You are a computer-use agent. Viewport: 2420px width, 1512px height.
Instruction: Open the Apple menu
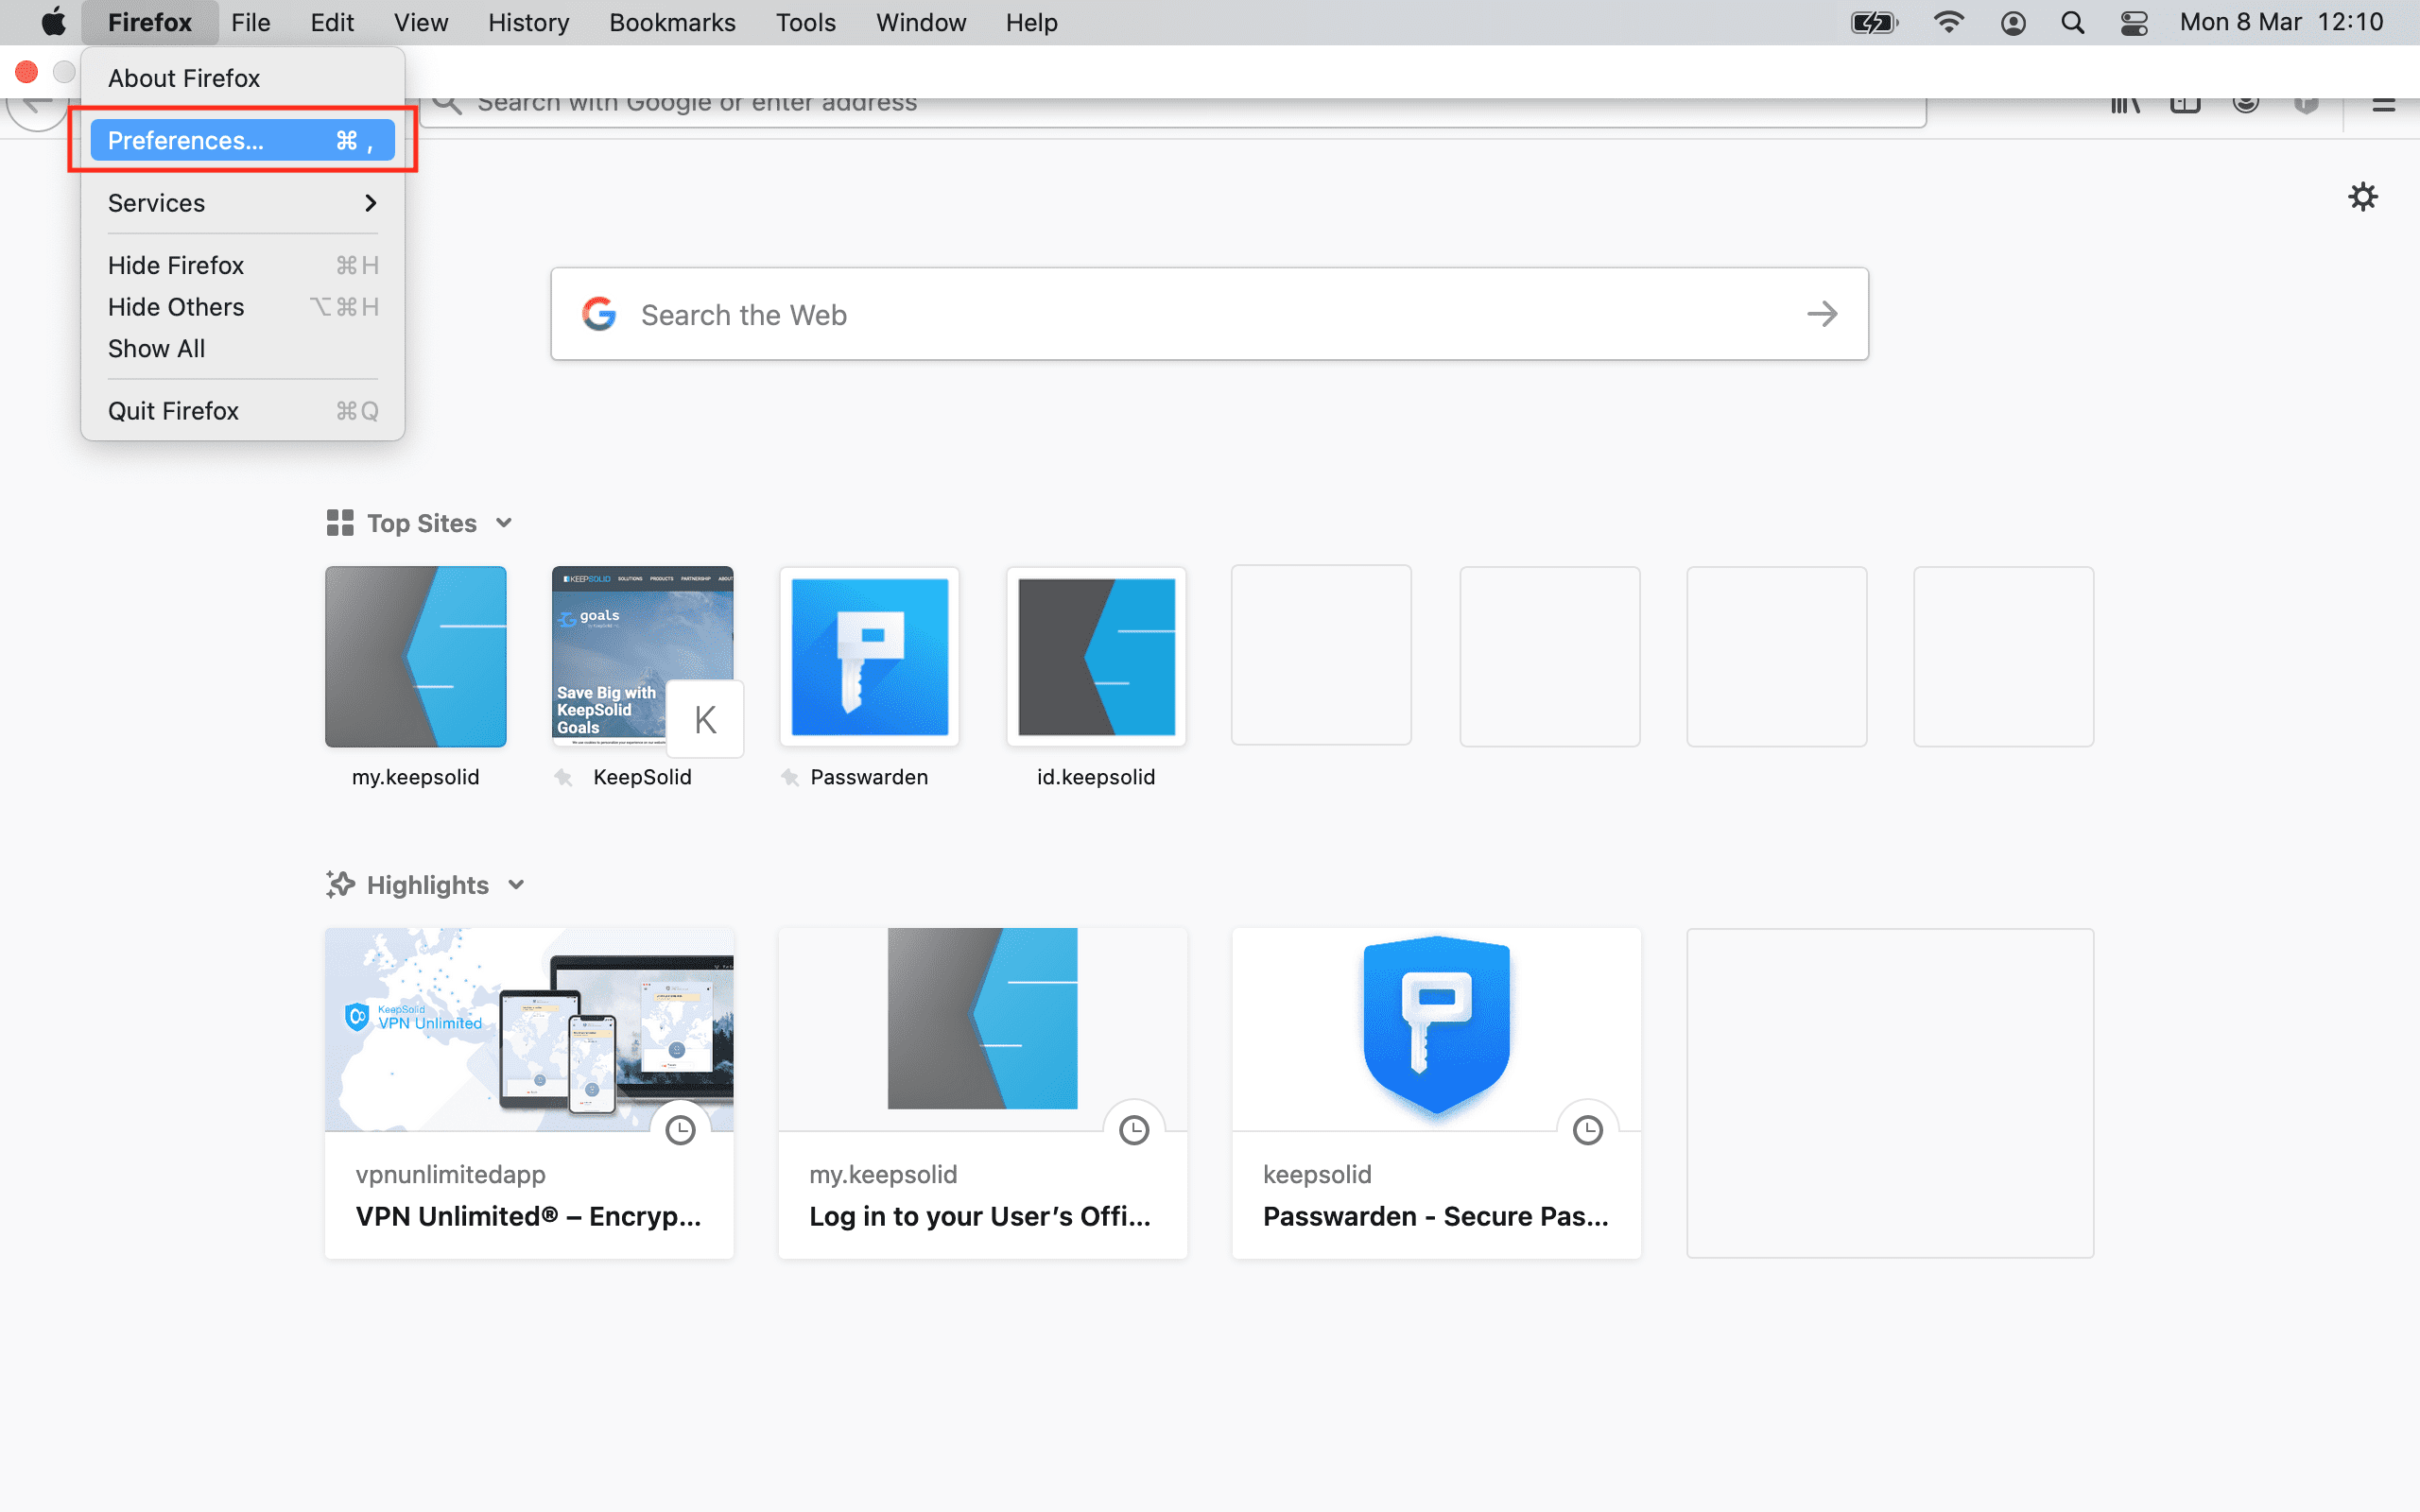click(53, 22)
